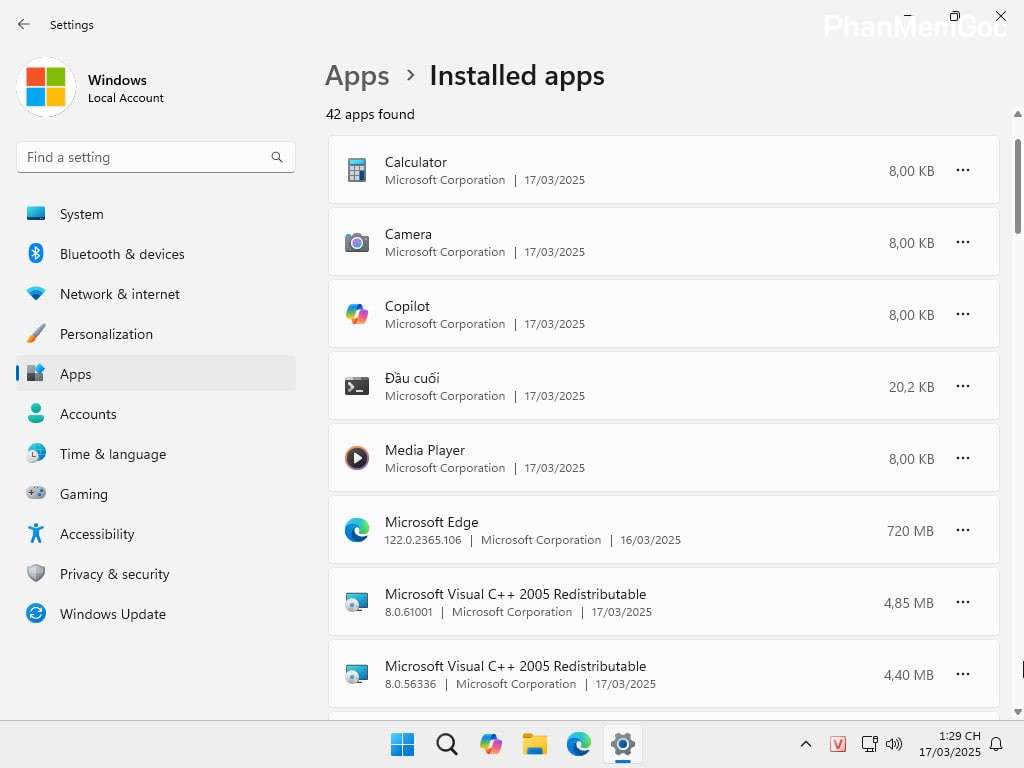
Task: Select Time & language in sidebar
Action: (x=112, y=454)
